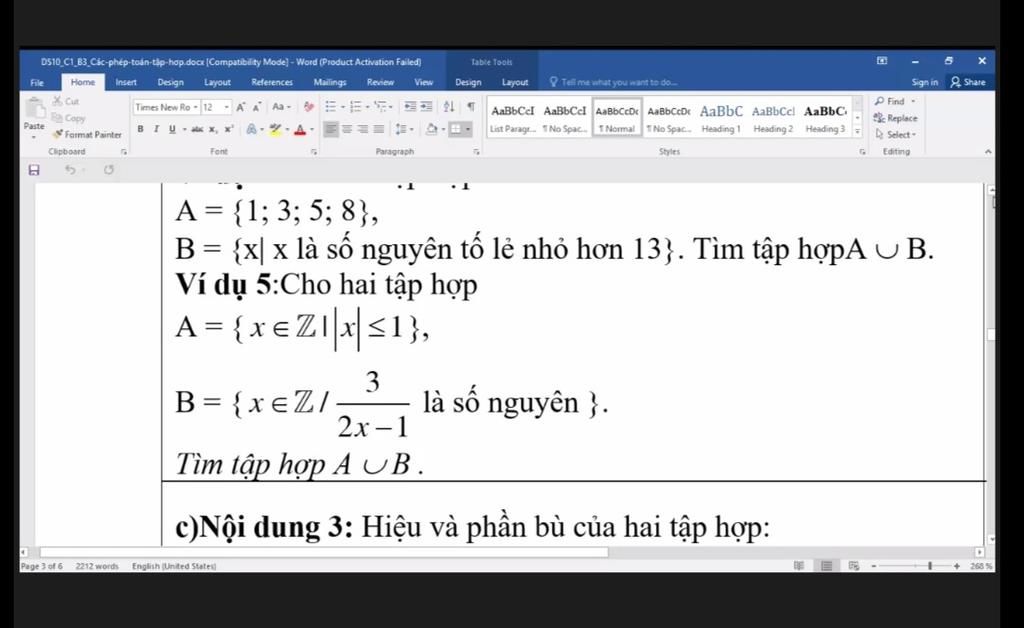Save the document from the quick access toolbar
Image resolution: width=1024 pixels, height=628 pixels.
click(x=34, y=170)
